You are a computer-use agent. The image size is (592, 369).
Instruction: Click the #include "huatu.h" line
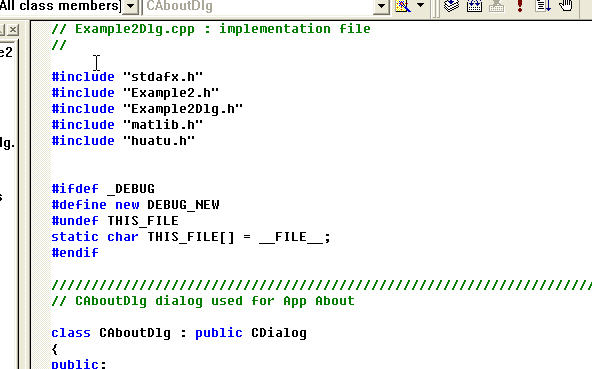coord(123,140)
